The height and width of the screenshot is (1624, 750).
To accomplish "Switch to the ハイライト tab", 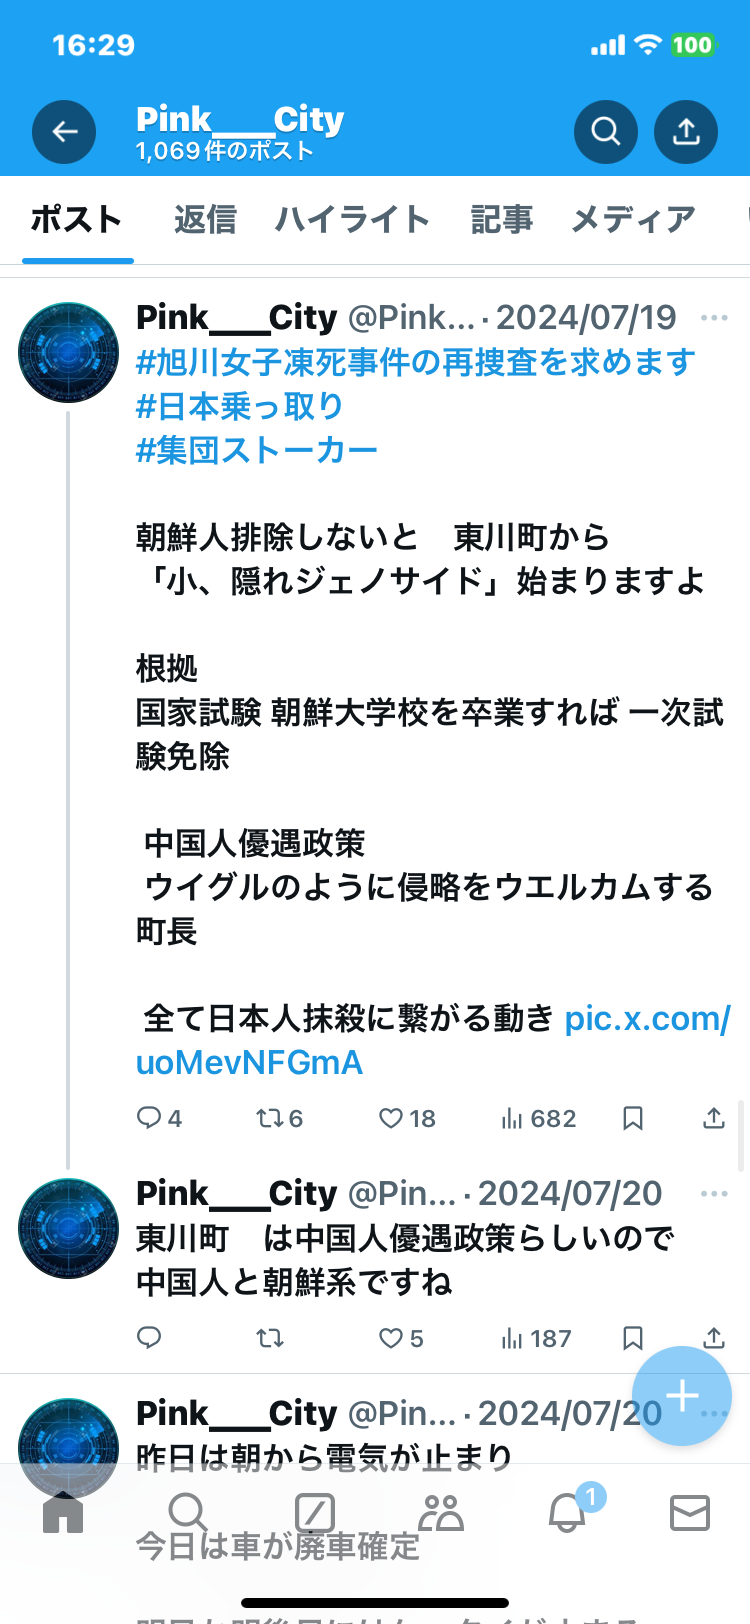I will point(352,220).
